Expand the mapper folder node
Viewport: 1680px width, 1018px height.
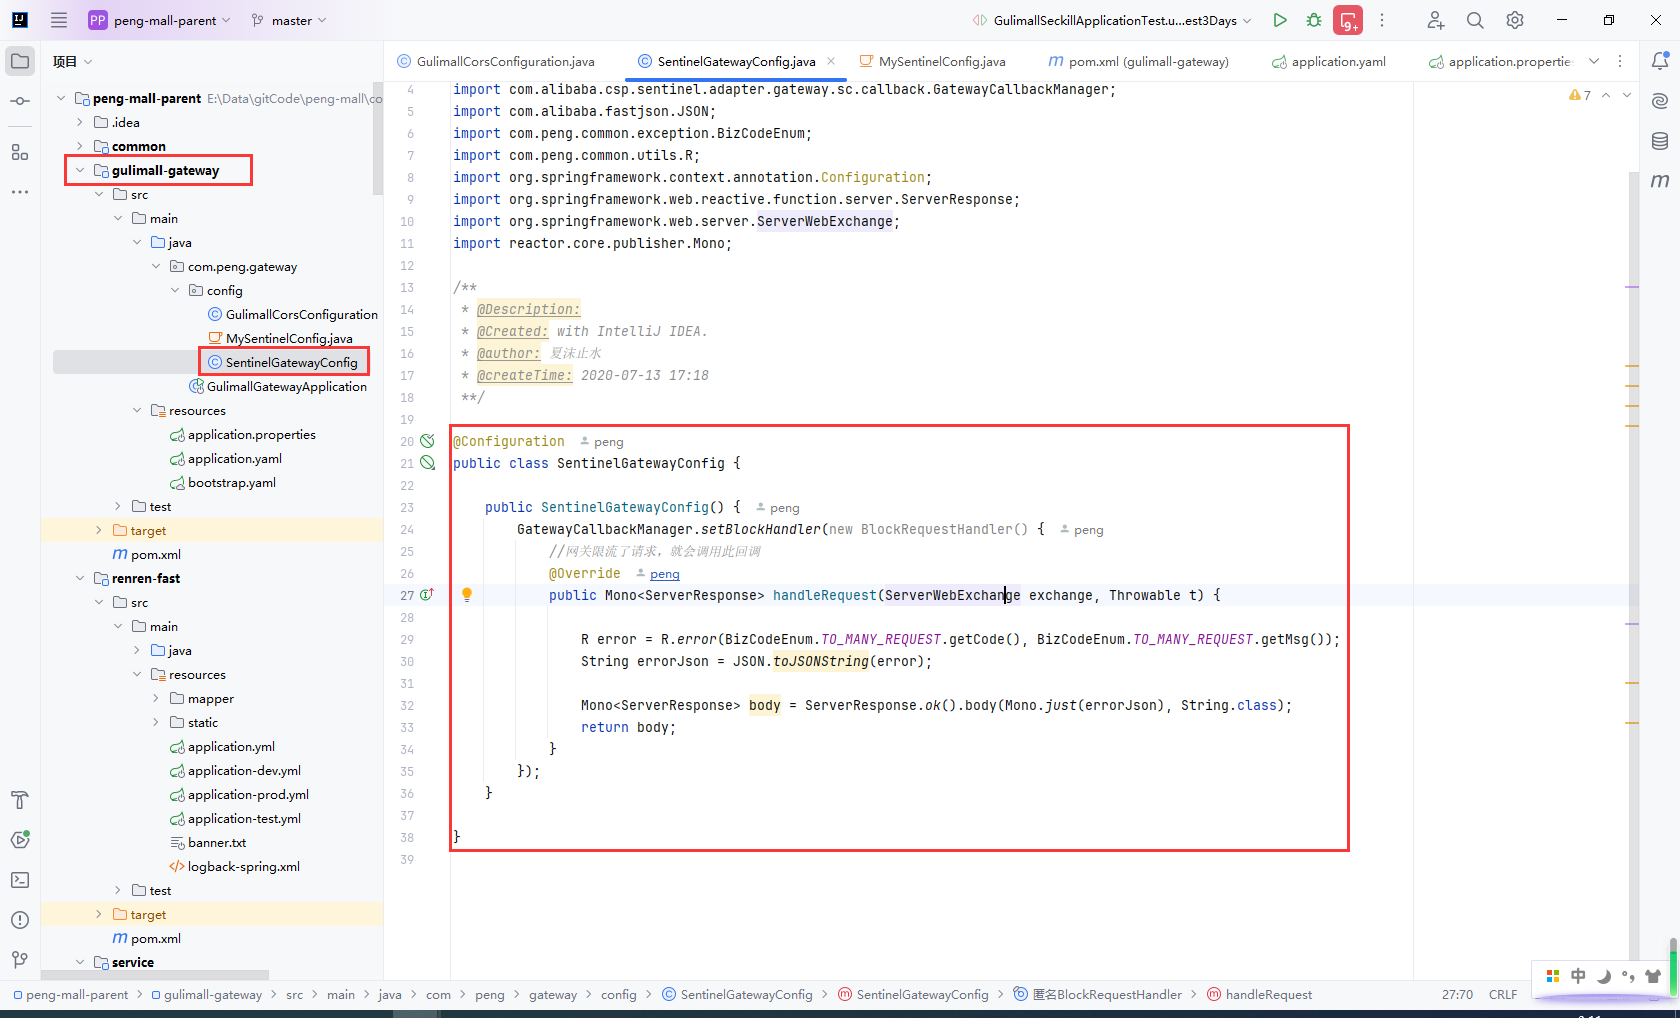pos(156,698)
